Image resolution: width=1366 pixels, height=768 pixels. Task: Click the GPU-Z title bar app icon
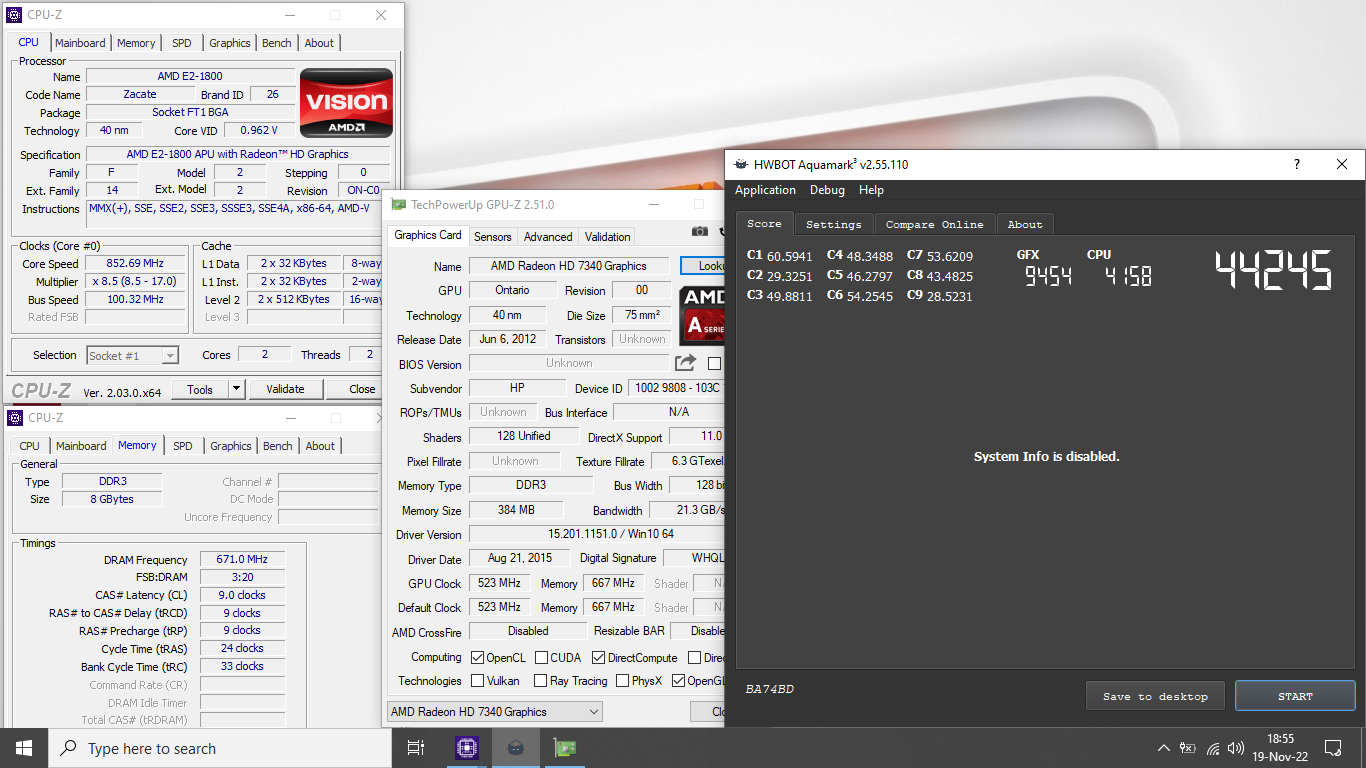[x=399, y=205]
